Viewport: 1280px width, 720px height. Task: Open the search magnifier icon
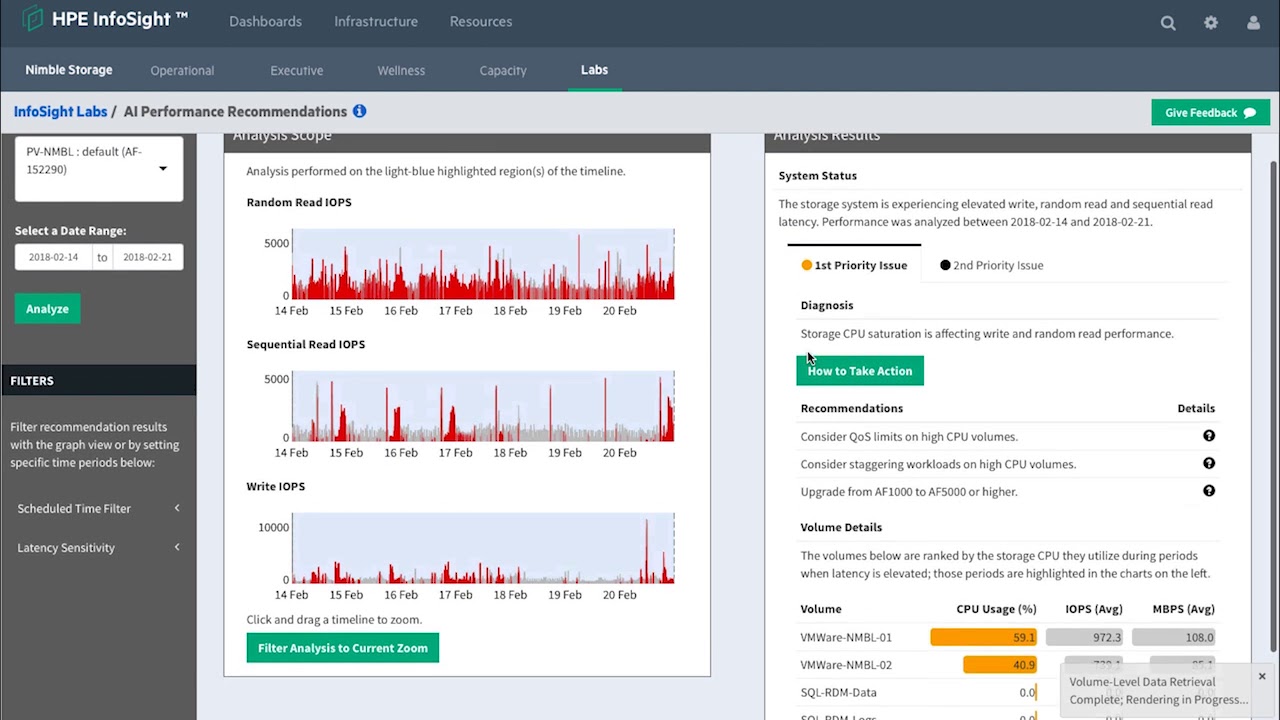pyautogui.click(x=1168, y=22)
